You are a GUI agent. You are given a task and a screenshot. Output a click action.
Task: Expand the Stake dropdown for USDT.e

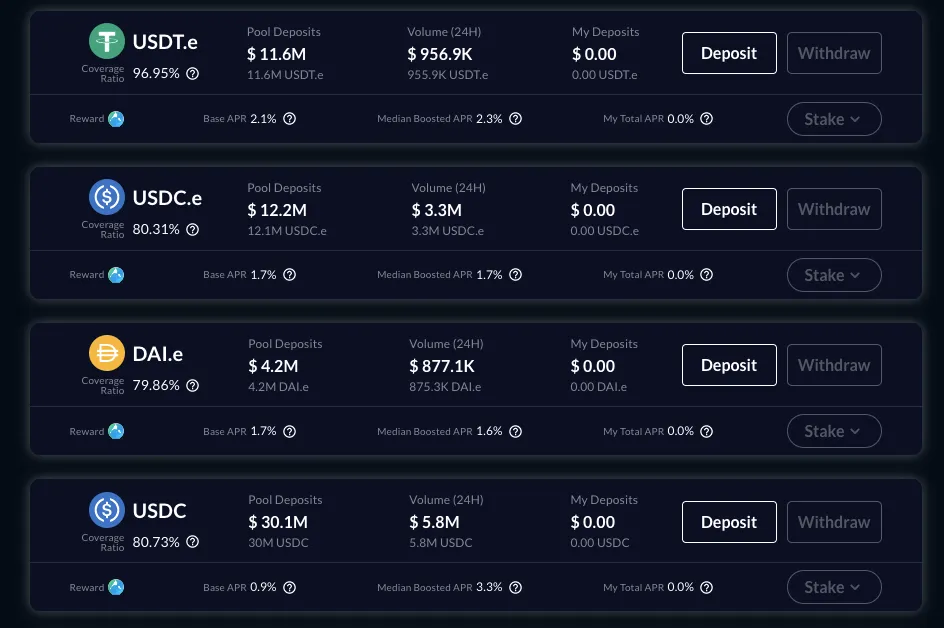834,119
